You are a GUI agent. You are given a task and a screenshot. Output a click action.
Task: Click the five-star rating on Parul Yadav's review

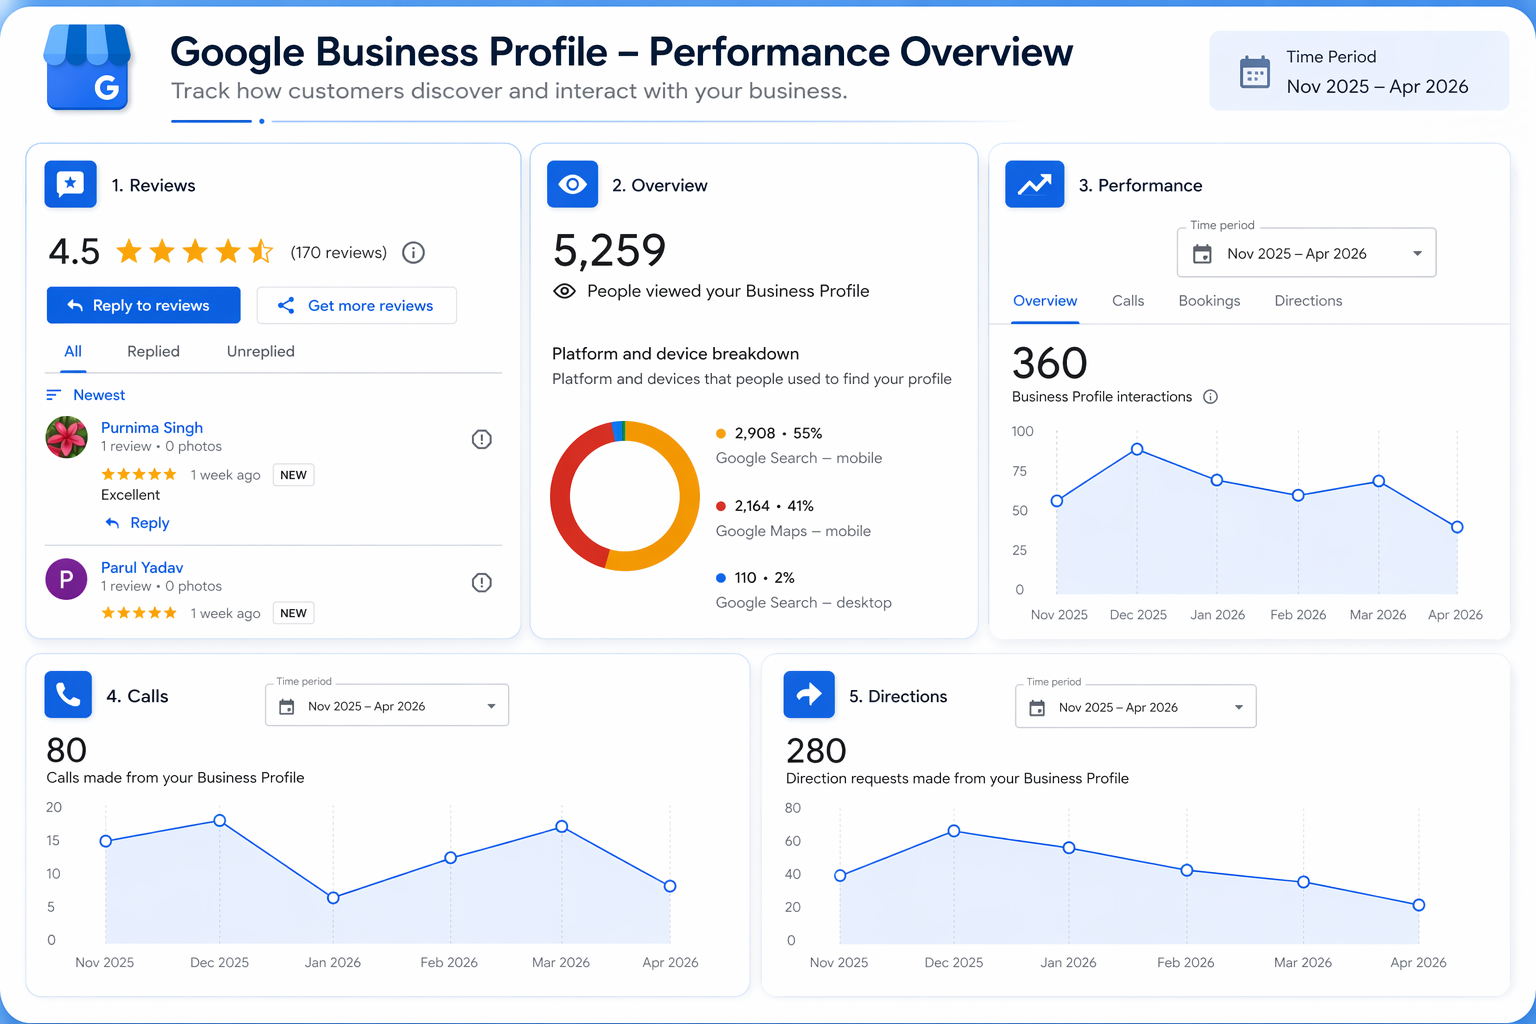139,613
